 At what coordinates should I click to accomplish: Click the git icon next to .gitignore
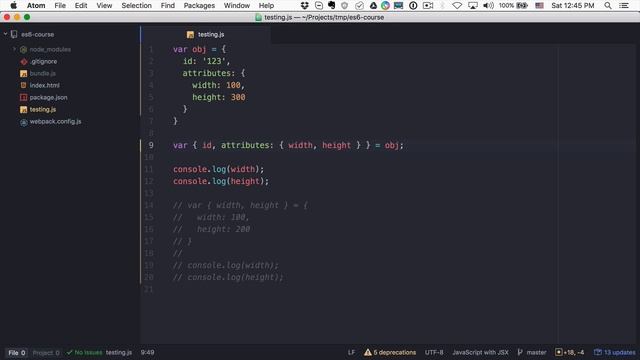tap(24, 62)
